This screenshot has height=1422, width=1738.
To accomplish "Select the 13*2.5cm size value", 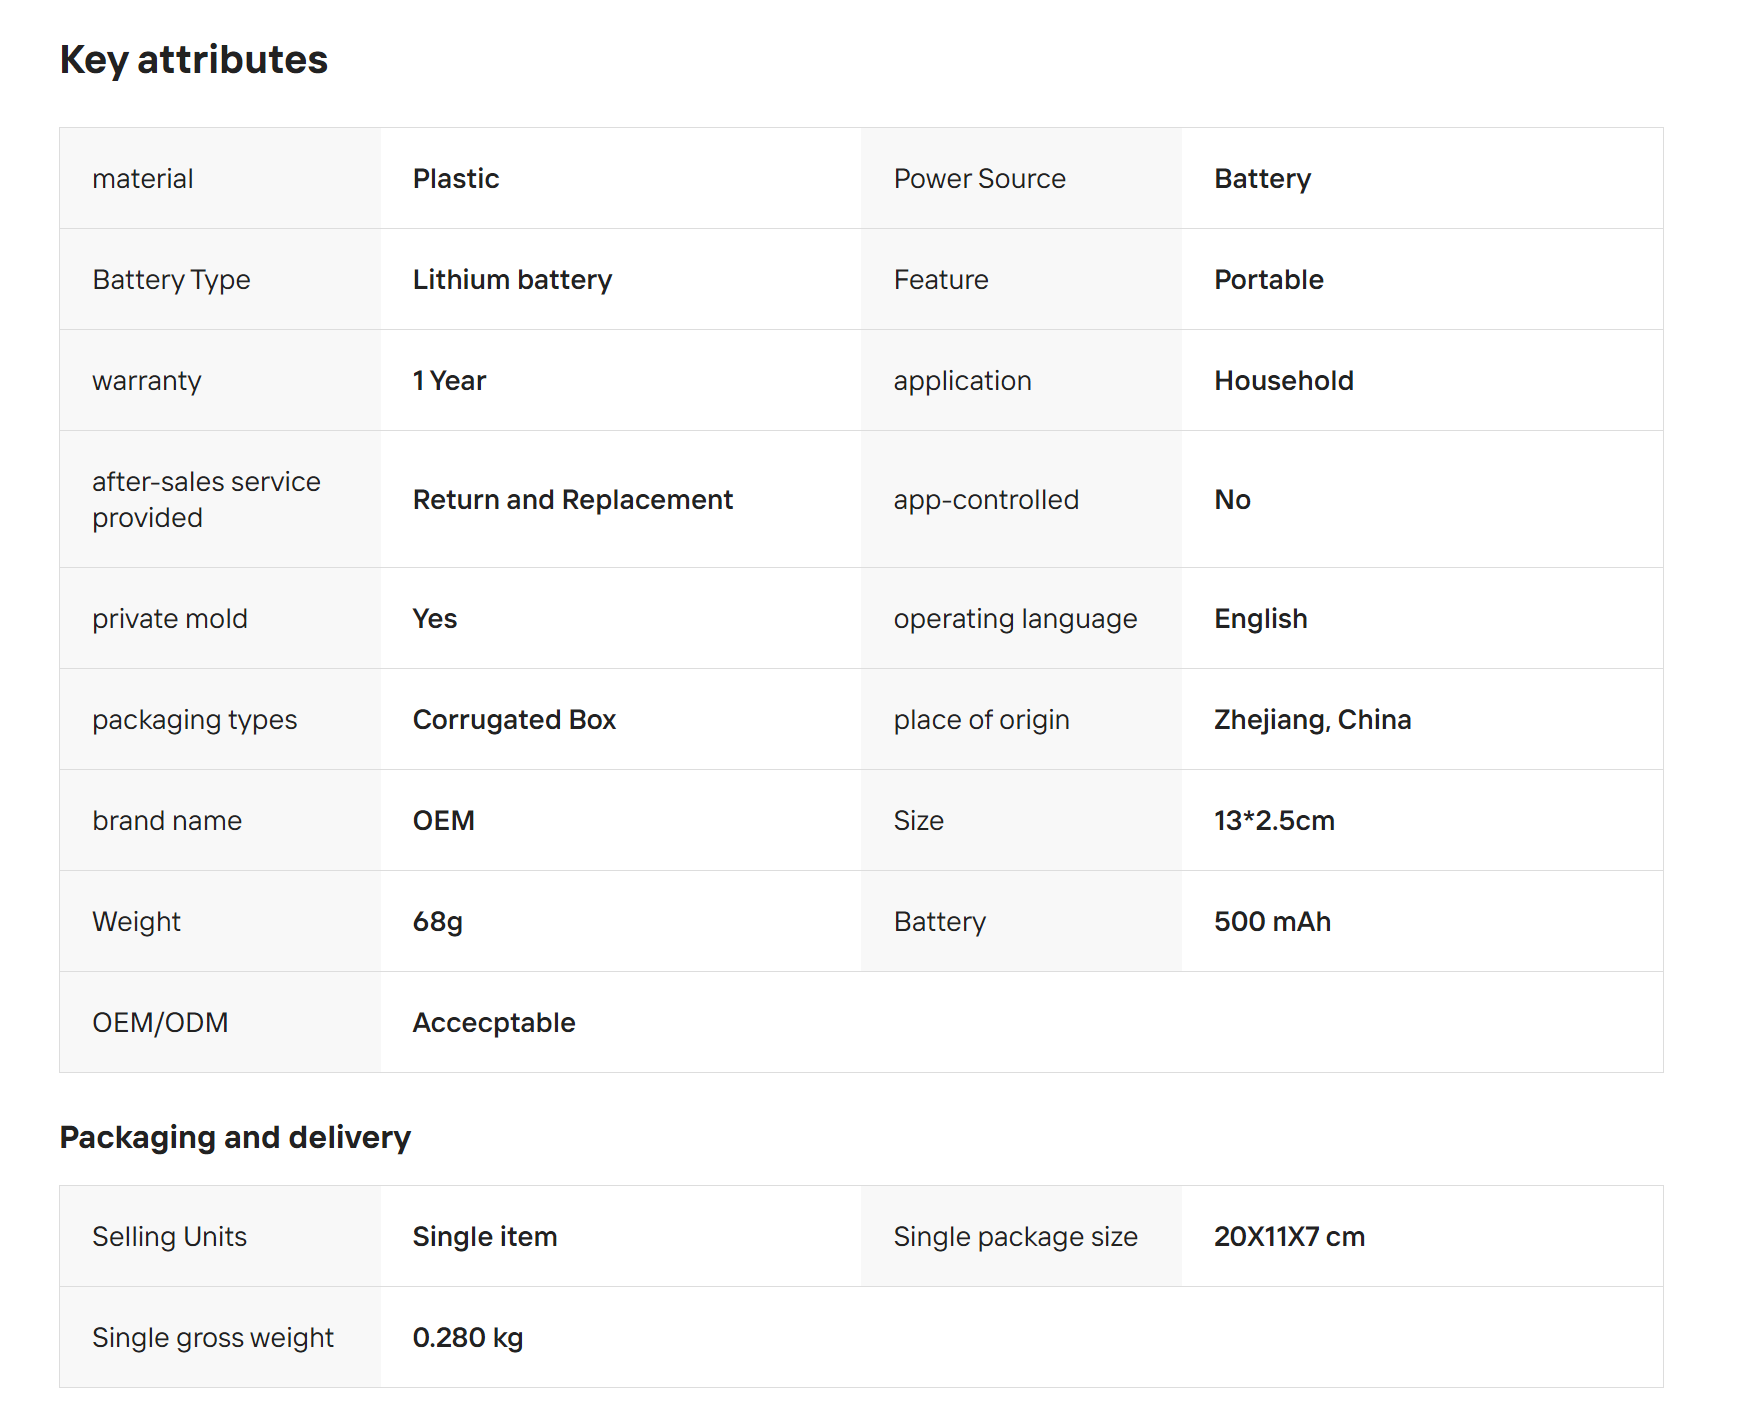I will (x=1274, y=821).
